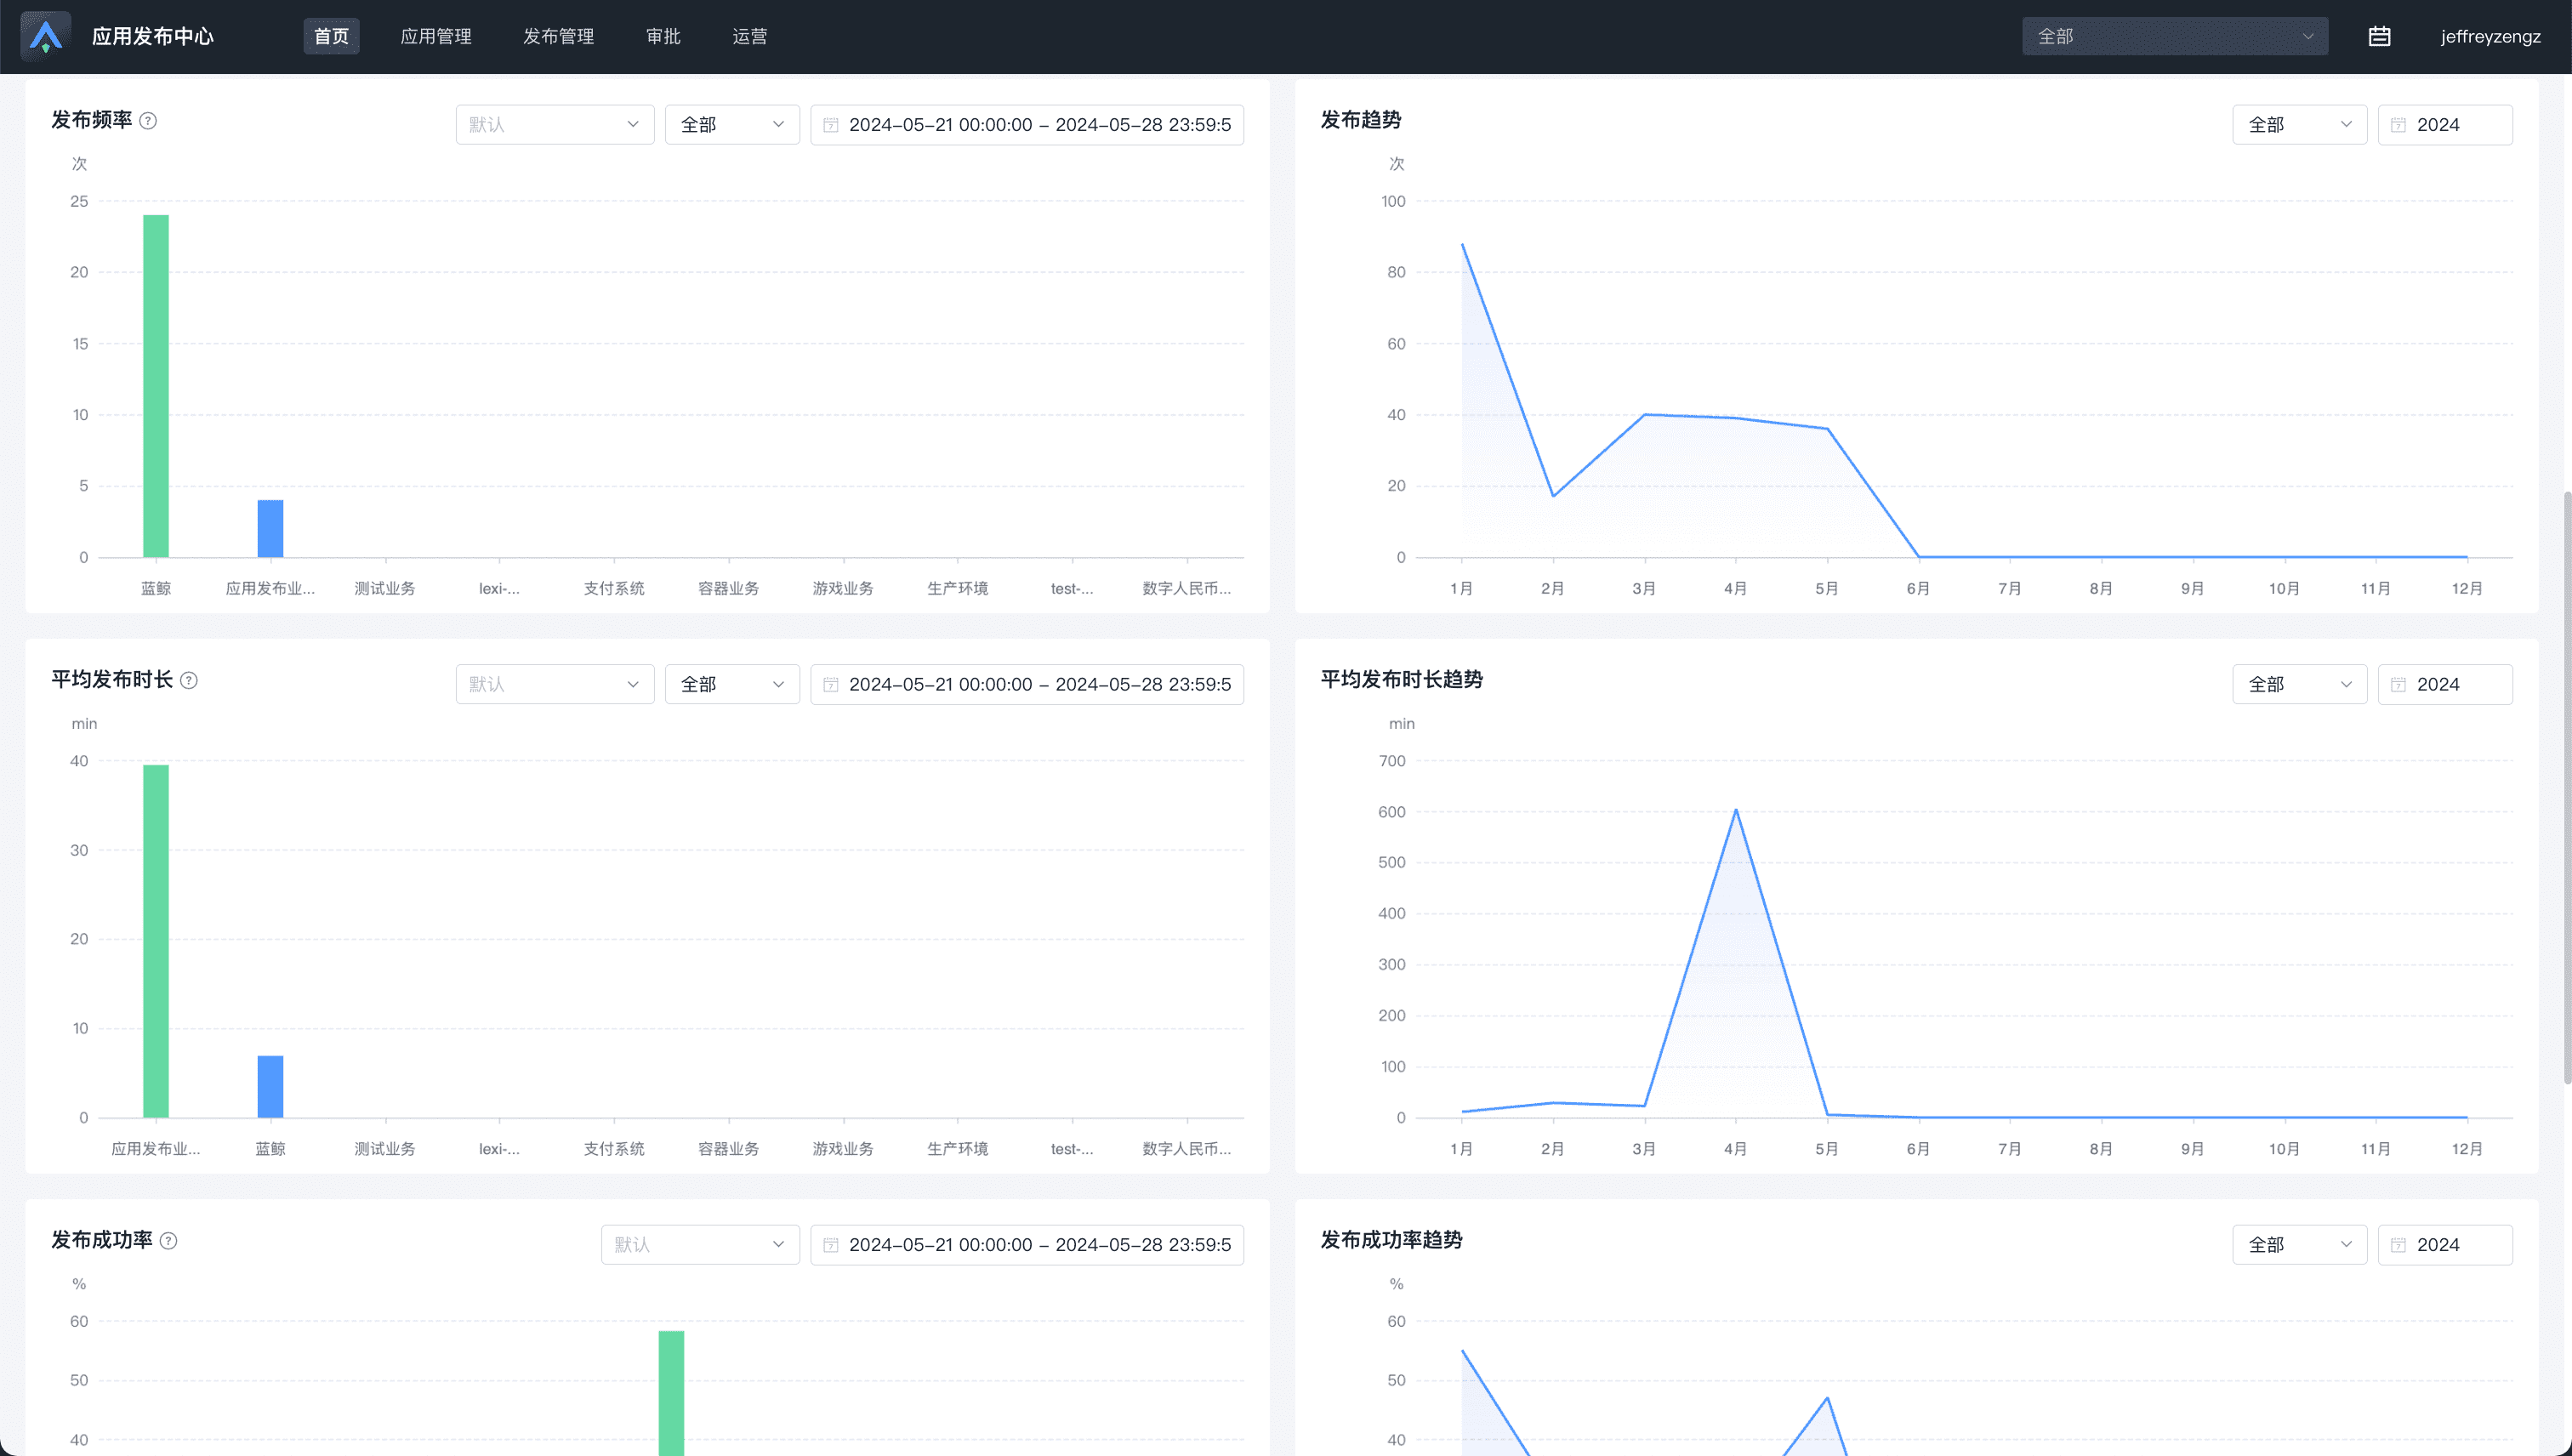
Task: Open top bar 全部 selector
Action: pos(2174,36)
